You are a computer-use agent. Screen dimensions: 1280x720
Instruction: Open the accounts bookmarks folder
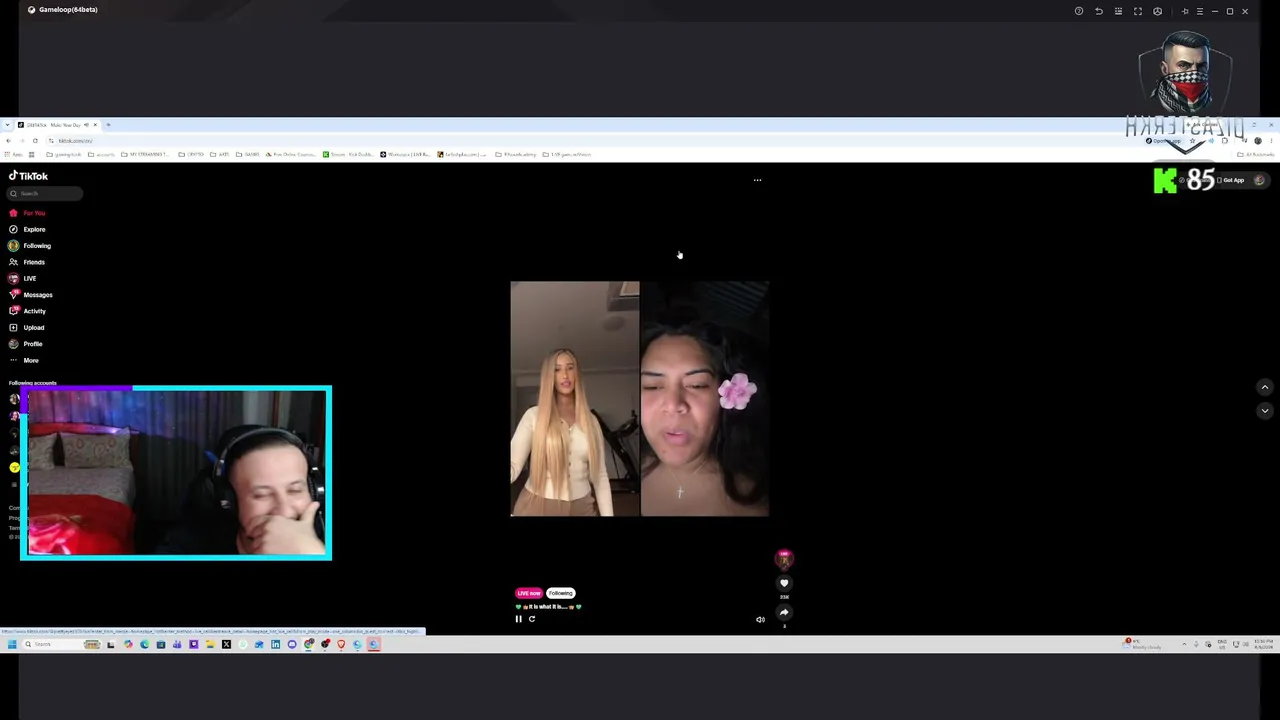tap(101, 155)
